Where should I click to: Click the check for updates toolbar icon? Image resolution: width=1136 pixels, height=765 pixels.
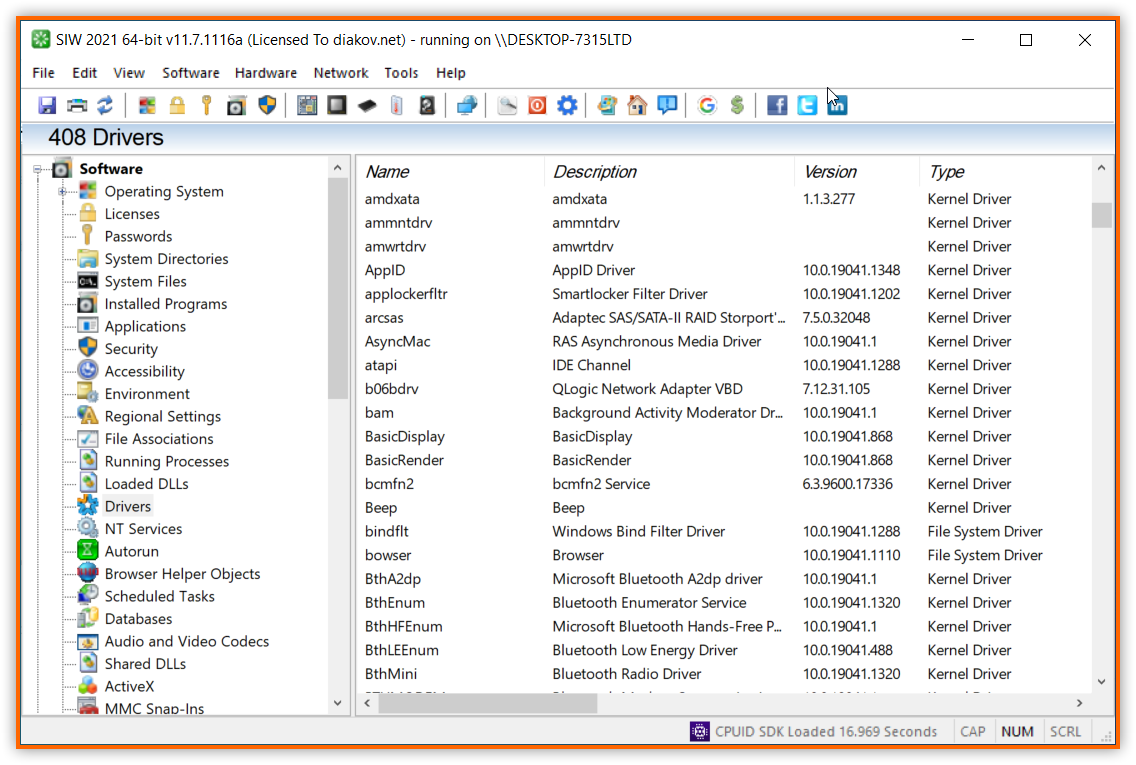click(607, 106)
